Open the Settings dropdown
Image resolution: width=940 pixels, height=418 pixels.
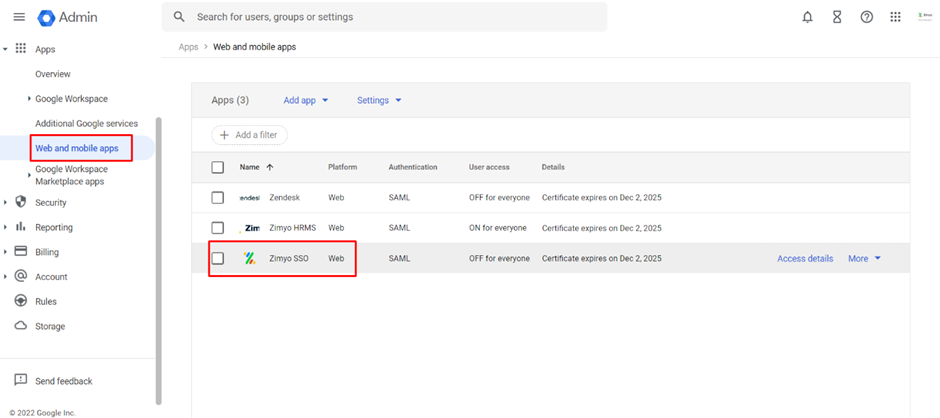379,100
